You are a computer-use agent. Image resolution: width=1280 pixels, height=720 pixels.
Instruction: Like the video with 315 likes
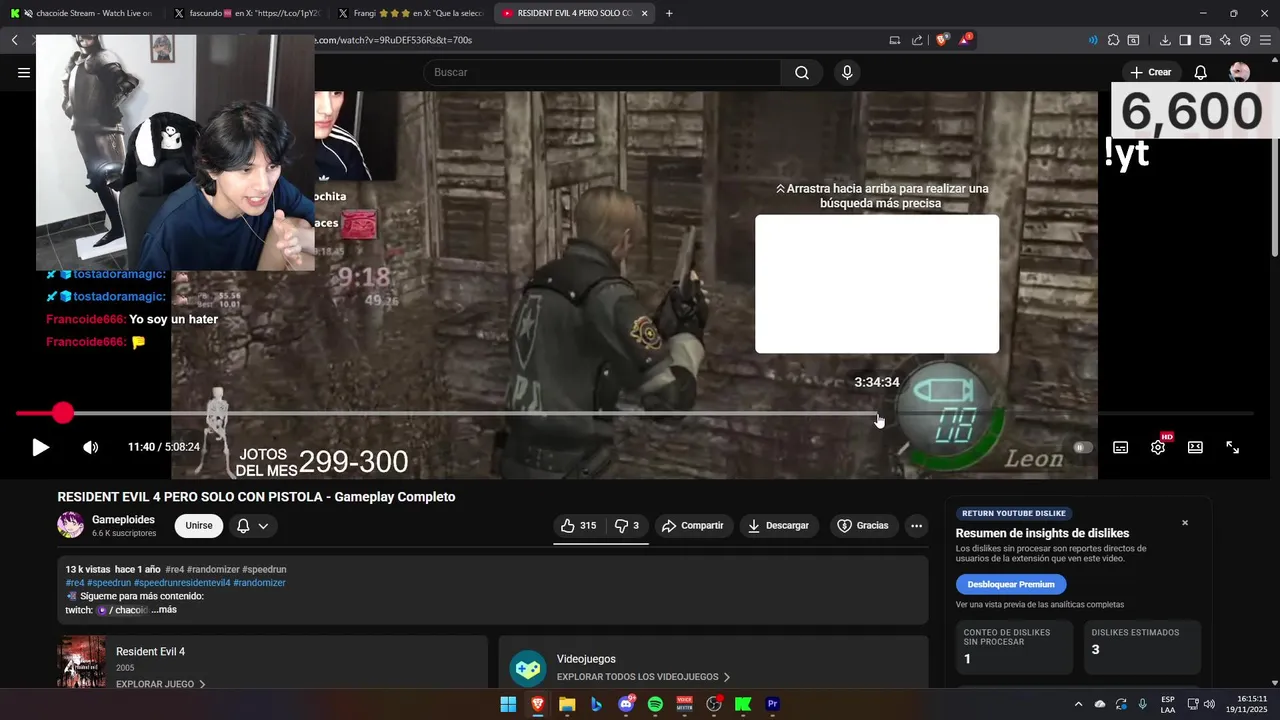point(578,525)
